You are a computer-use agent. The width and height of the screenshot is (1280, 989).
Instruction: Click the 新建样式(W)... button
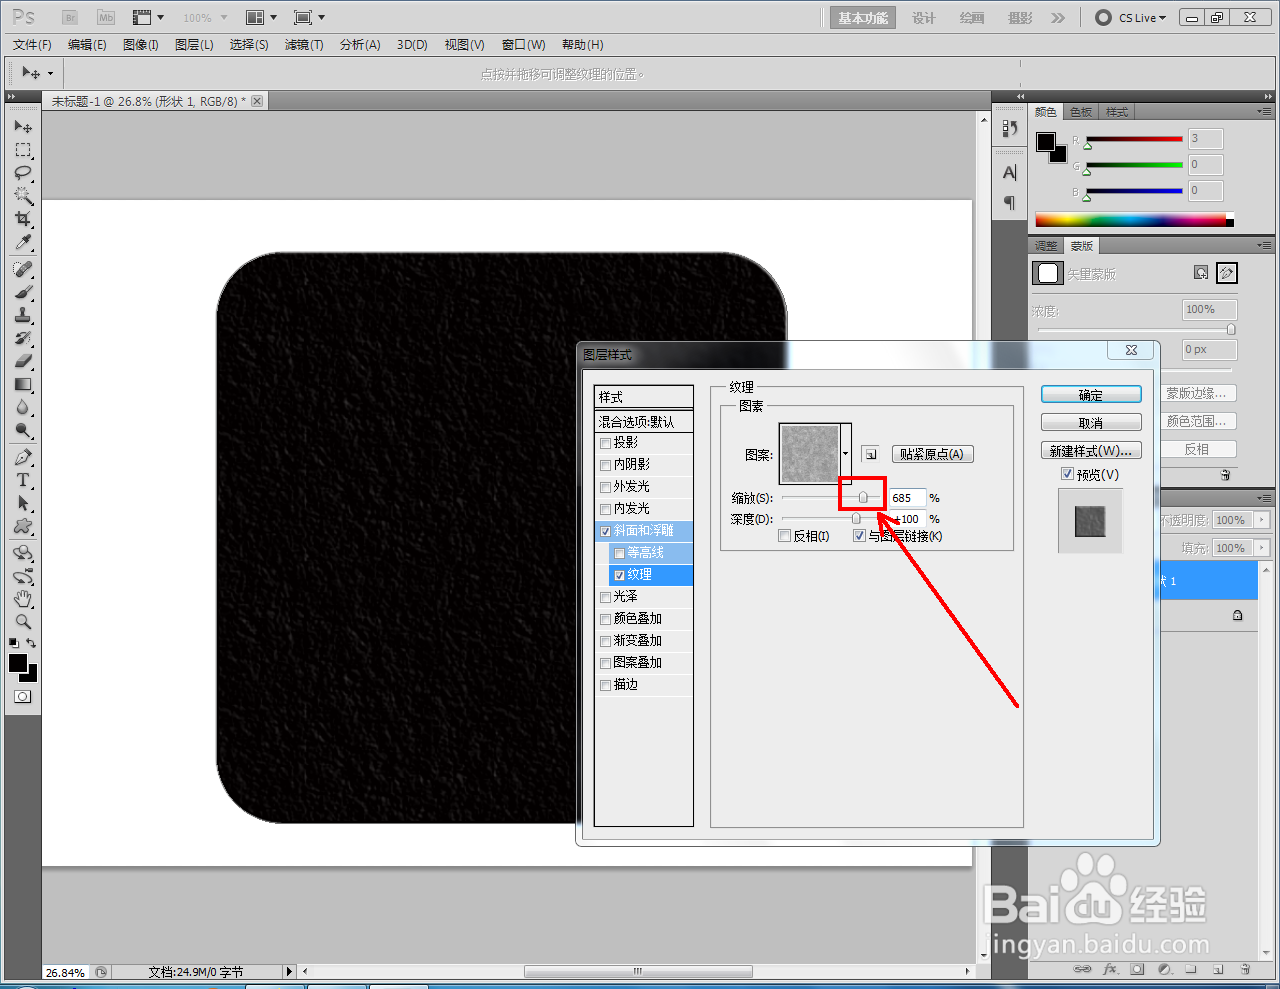tap(1091, 451)
